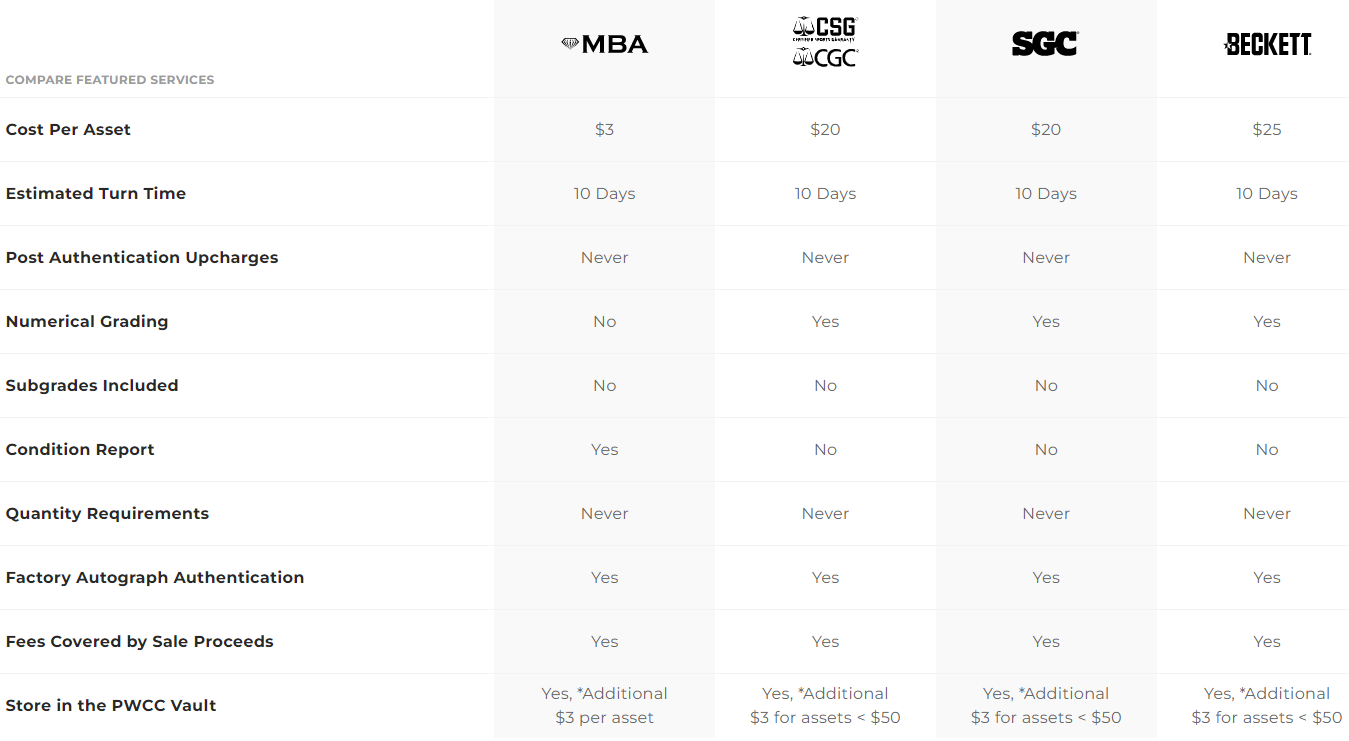Click Store in the PWCC Vault label
The width and height of the screenshot is (1349, 741).
pos(111,705)
